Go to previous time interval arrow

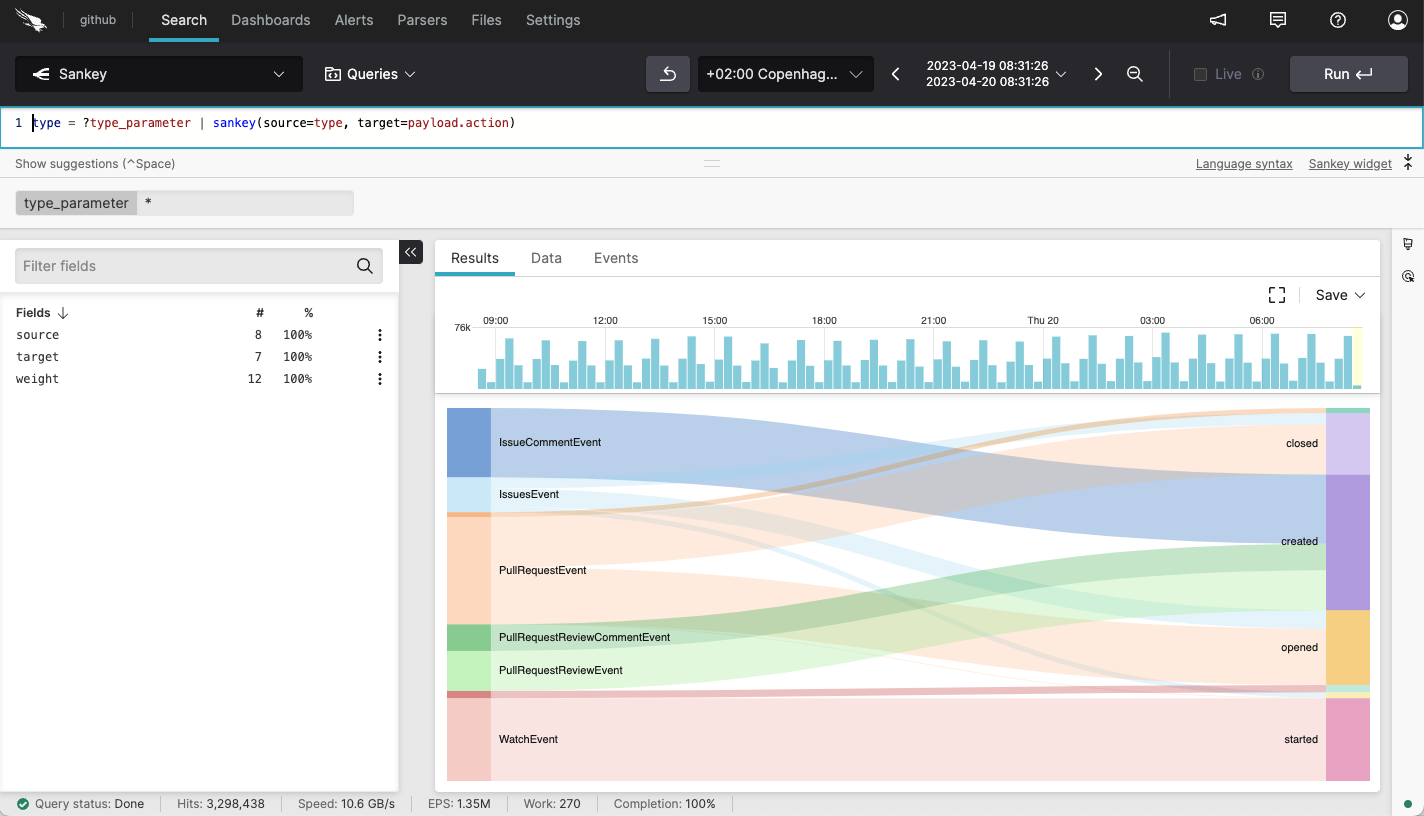point(896,74)
